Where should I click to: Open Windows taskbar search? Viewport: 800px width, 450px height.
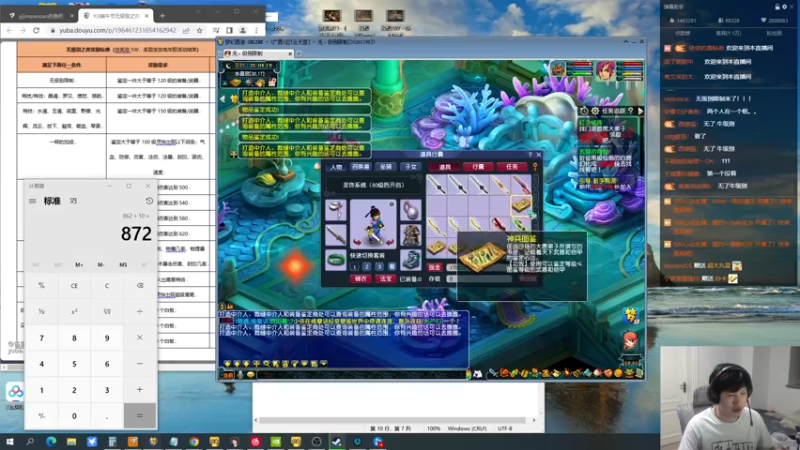[30, 442]
